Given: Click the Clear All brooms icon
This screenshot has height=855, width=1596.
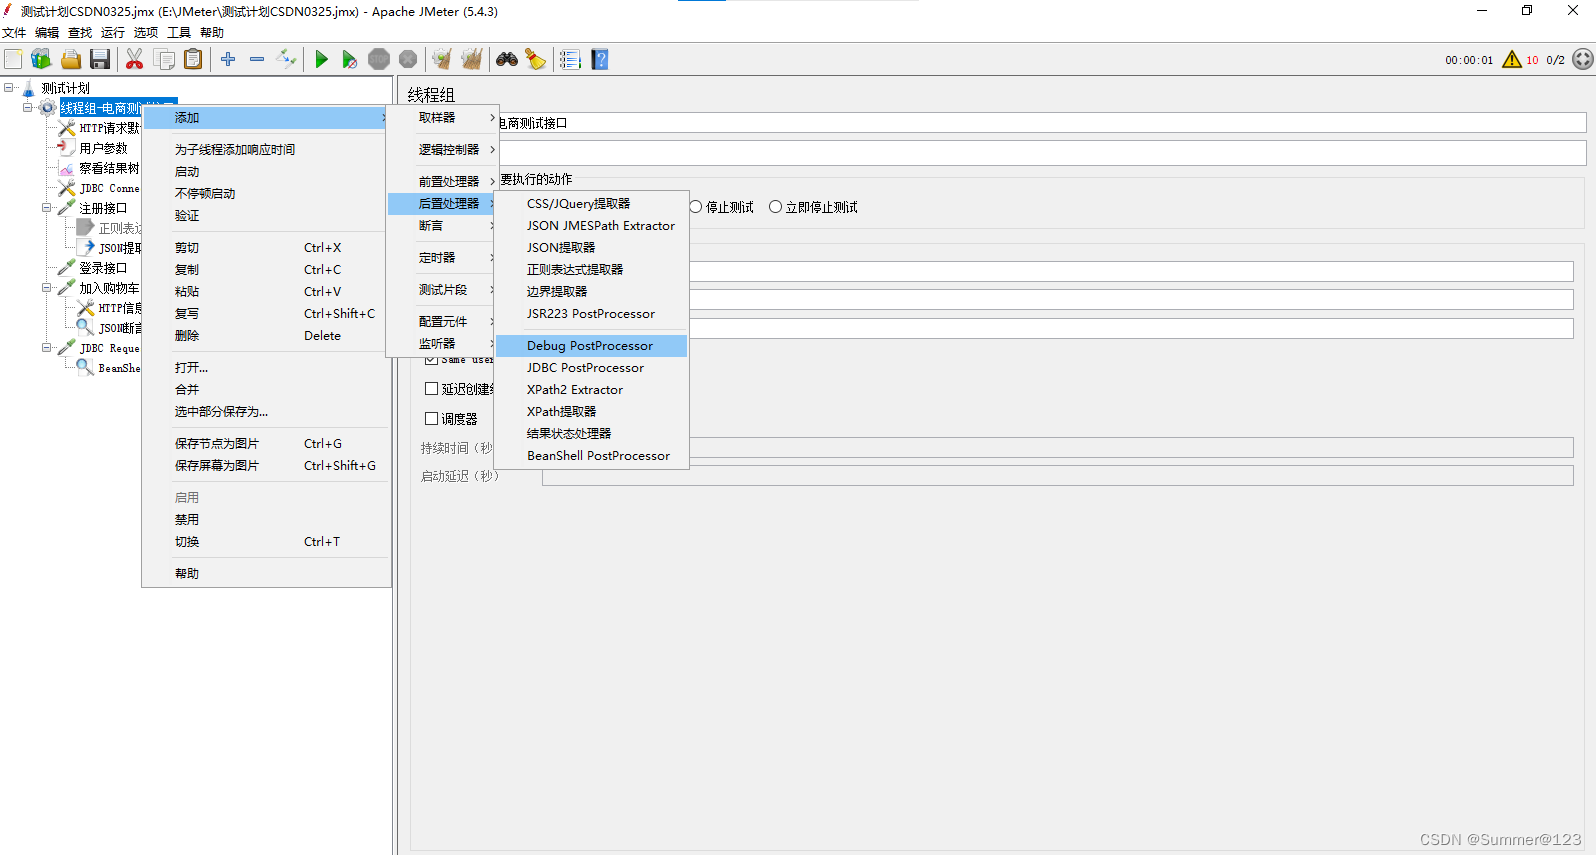Looking at the screenshot, I should click(x=471, y=59).
